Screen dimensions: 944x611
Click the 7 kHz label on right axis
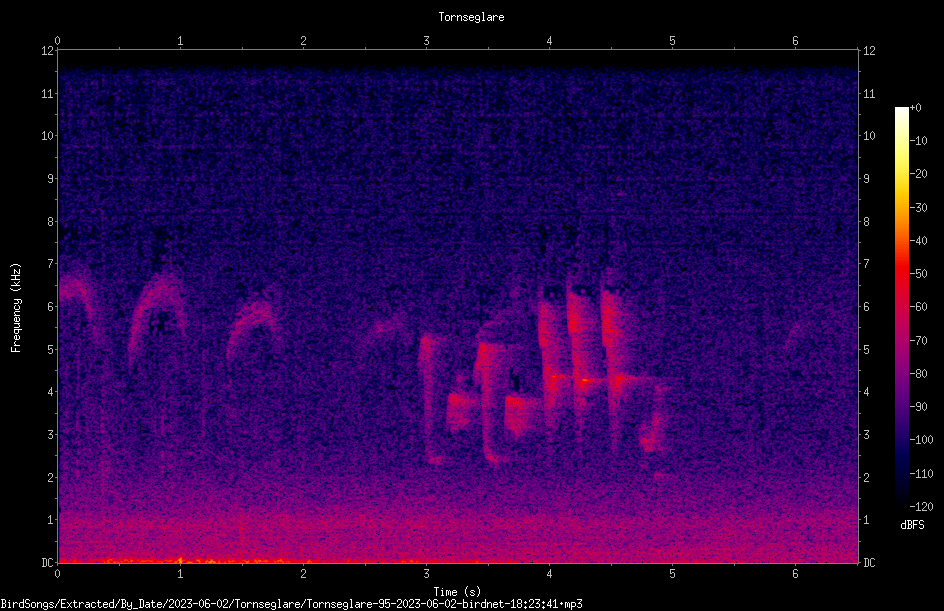tap(866, 263)
